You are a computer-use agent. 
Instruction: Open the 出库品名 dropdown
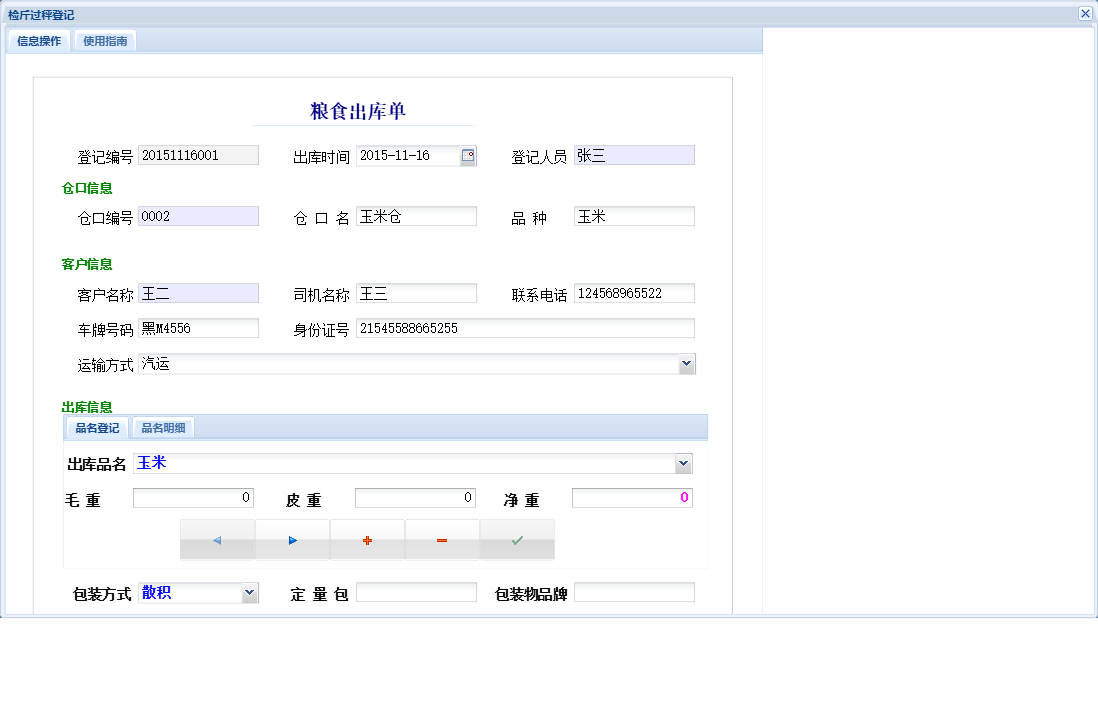point(684,463)
